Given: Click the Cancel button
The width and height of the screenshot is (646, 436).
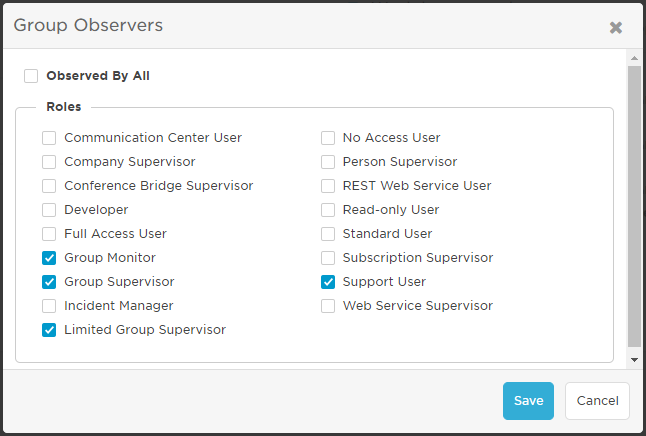Looking at the screenshot, I should 597,401.
